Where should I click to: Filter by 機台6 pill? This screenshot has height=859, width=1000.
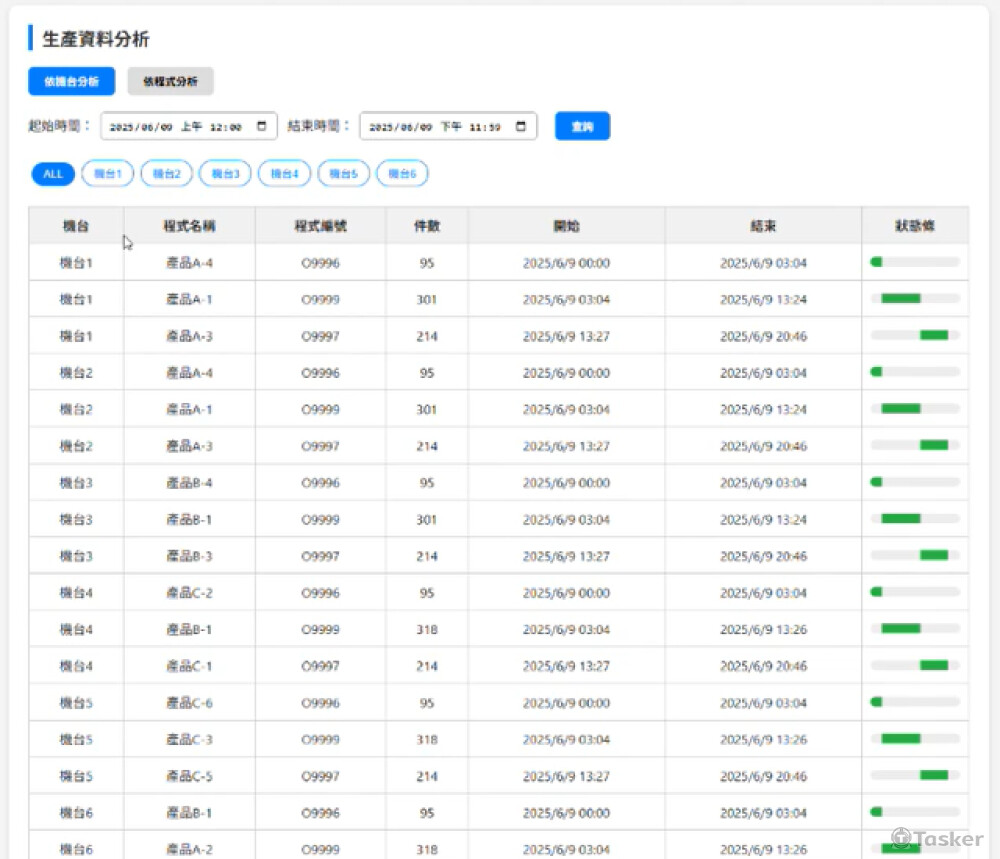pos(402,174)
